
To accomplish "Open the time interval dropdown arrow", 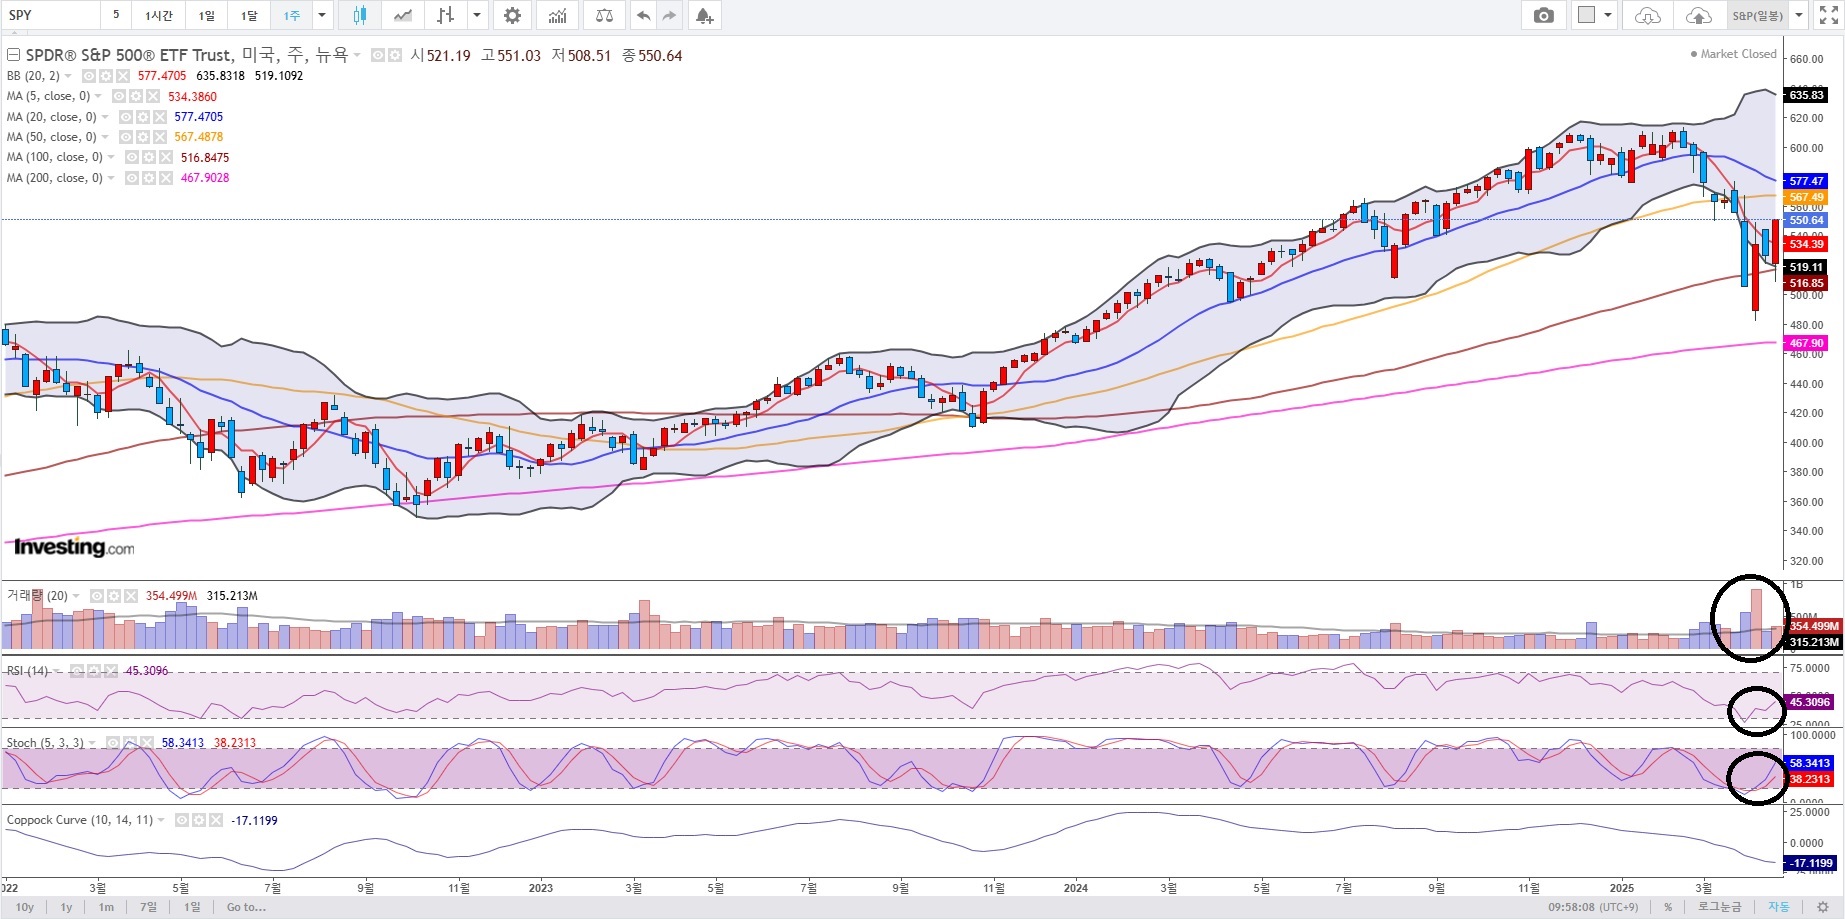I will [321, 15].
